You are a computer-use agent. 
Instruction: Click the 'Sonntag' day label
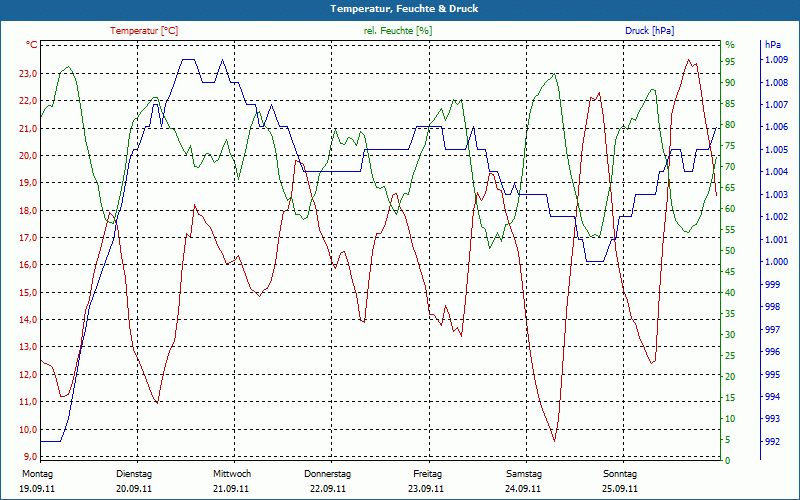pyautogui.click(x=620, y=474)
